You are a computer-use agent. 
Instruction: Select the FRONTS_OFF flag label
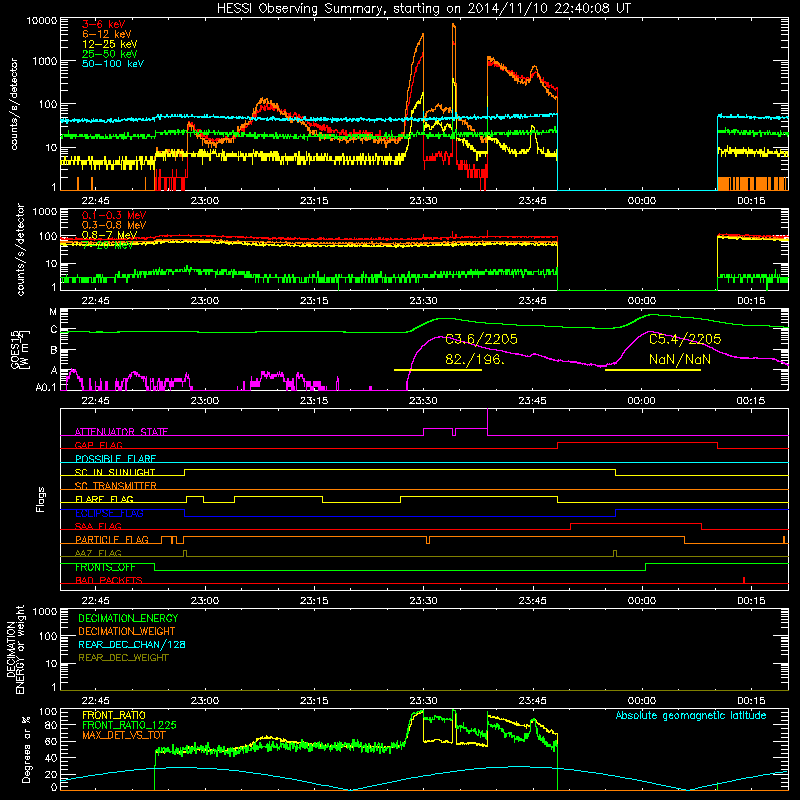point(105,567)
